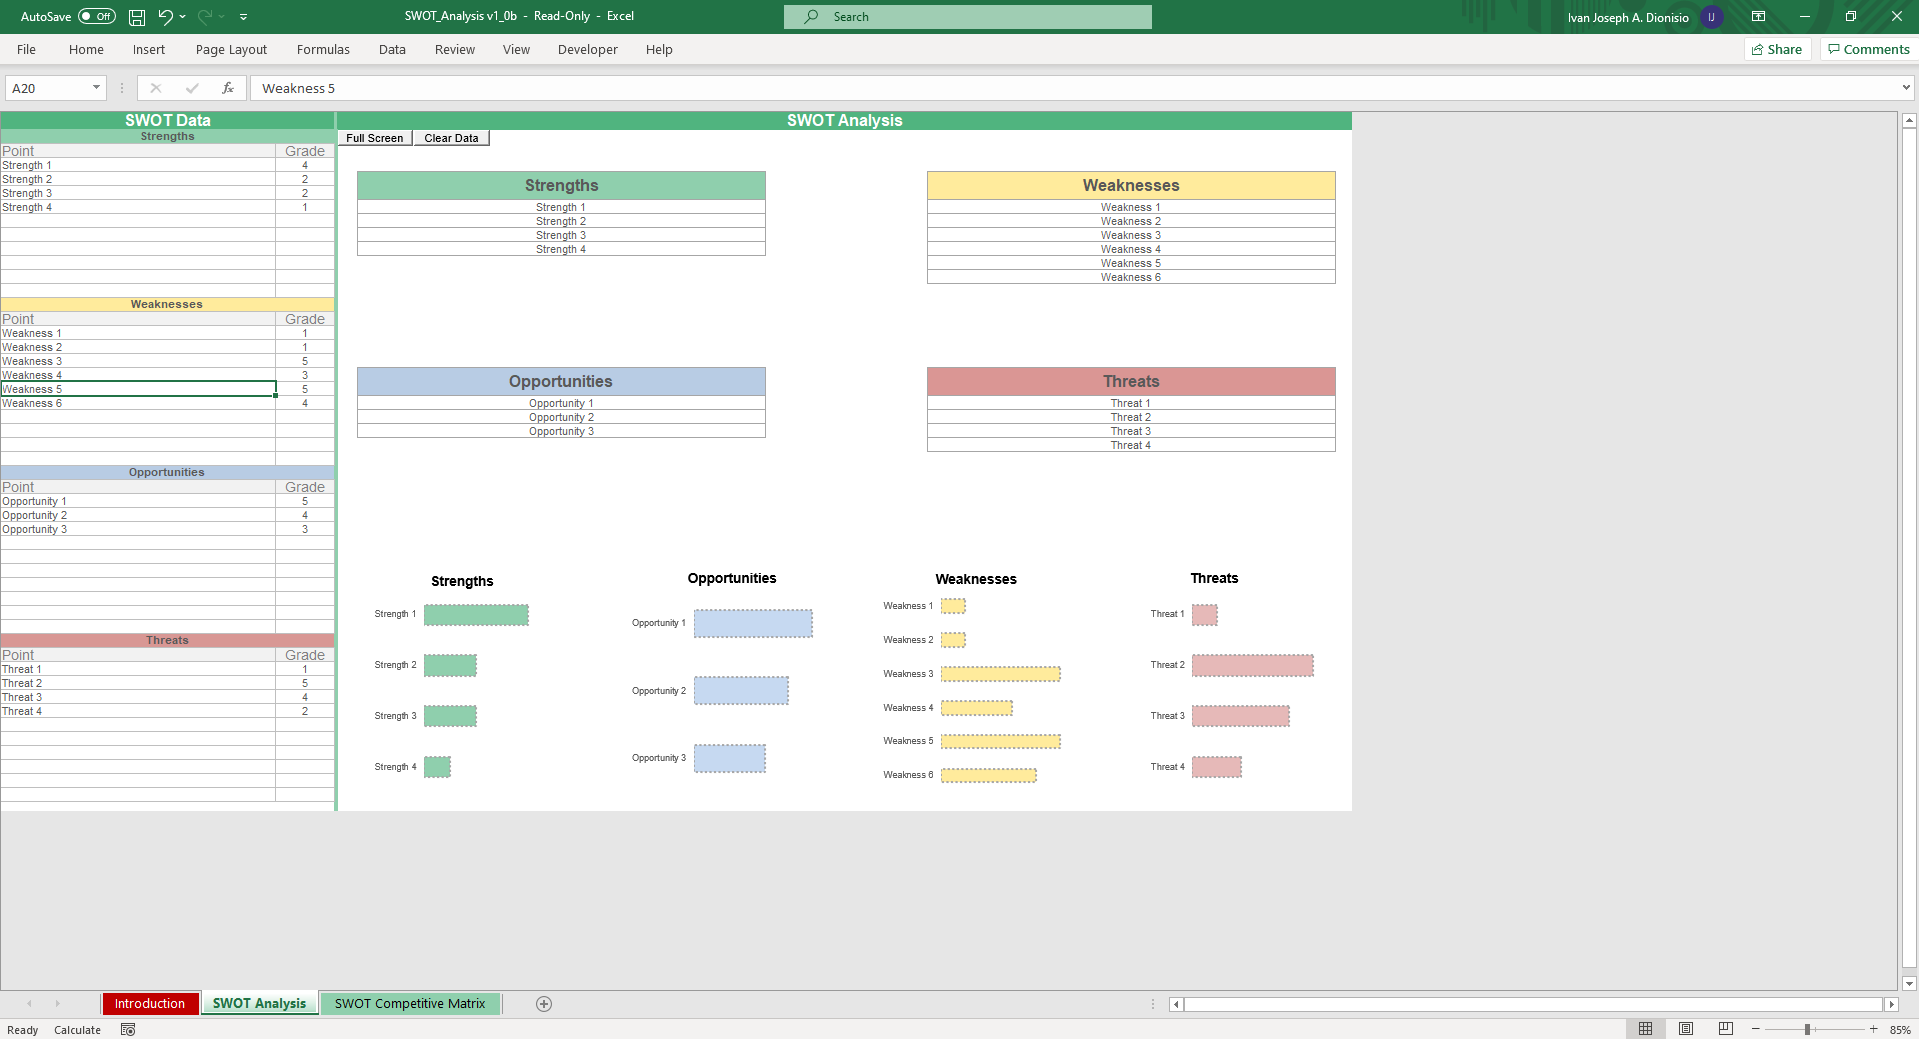Click the Undo icon

(166, 17)
